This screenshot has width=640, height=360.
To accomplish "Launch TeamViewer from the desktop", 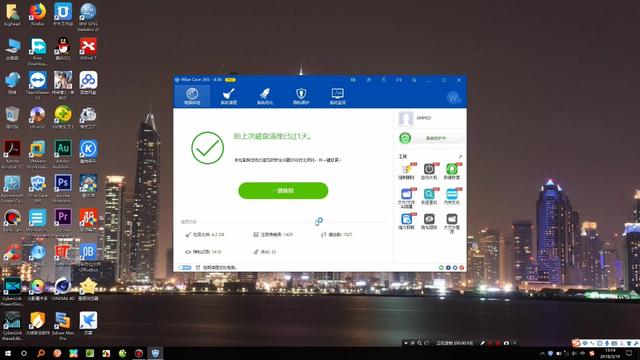I will [38, 85].
